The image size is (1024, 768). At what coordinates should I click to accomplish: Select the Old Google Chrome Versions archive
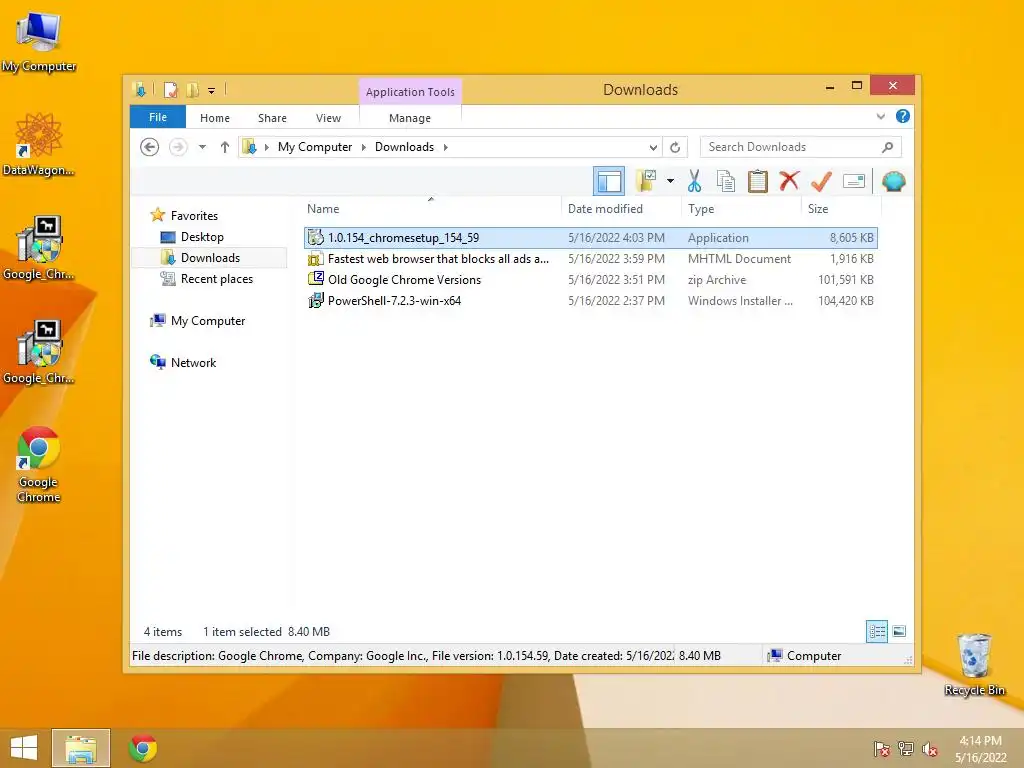click(x=590, y=280)
